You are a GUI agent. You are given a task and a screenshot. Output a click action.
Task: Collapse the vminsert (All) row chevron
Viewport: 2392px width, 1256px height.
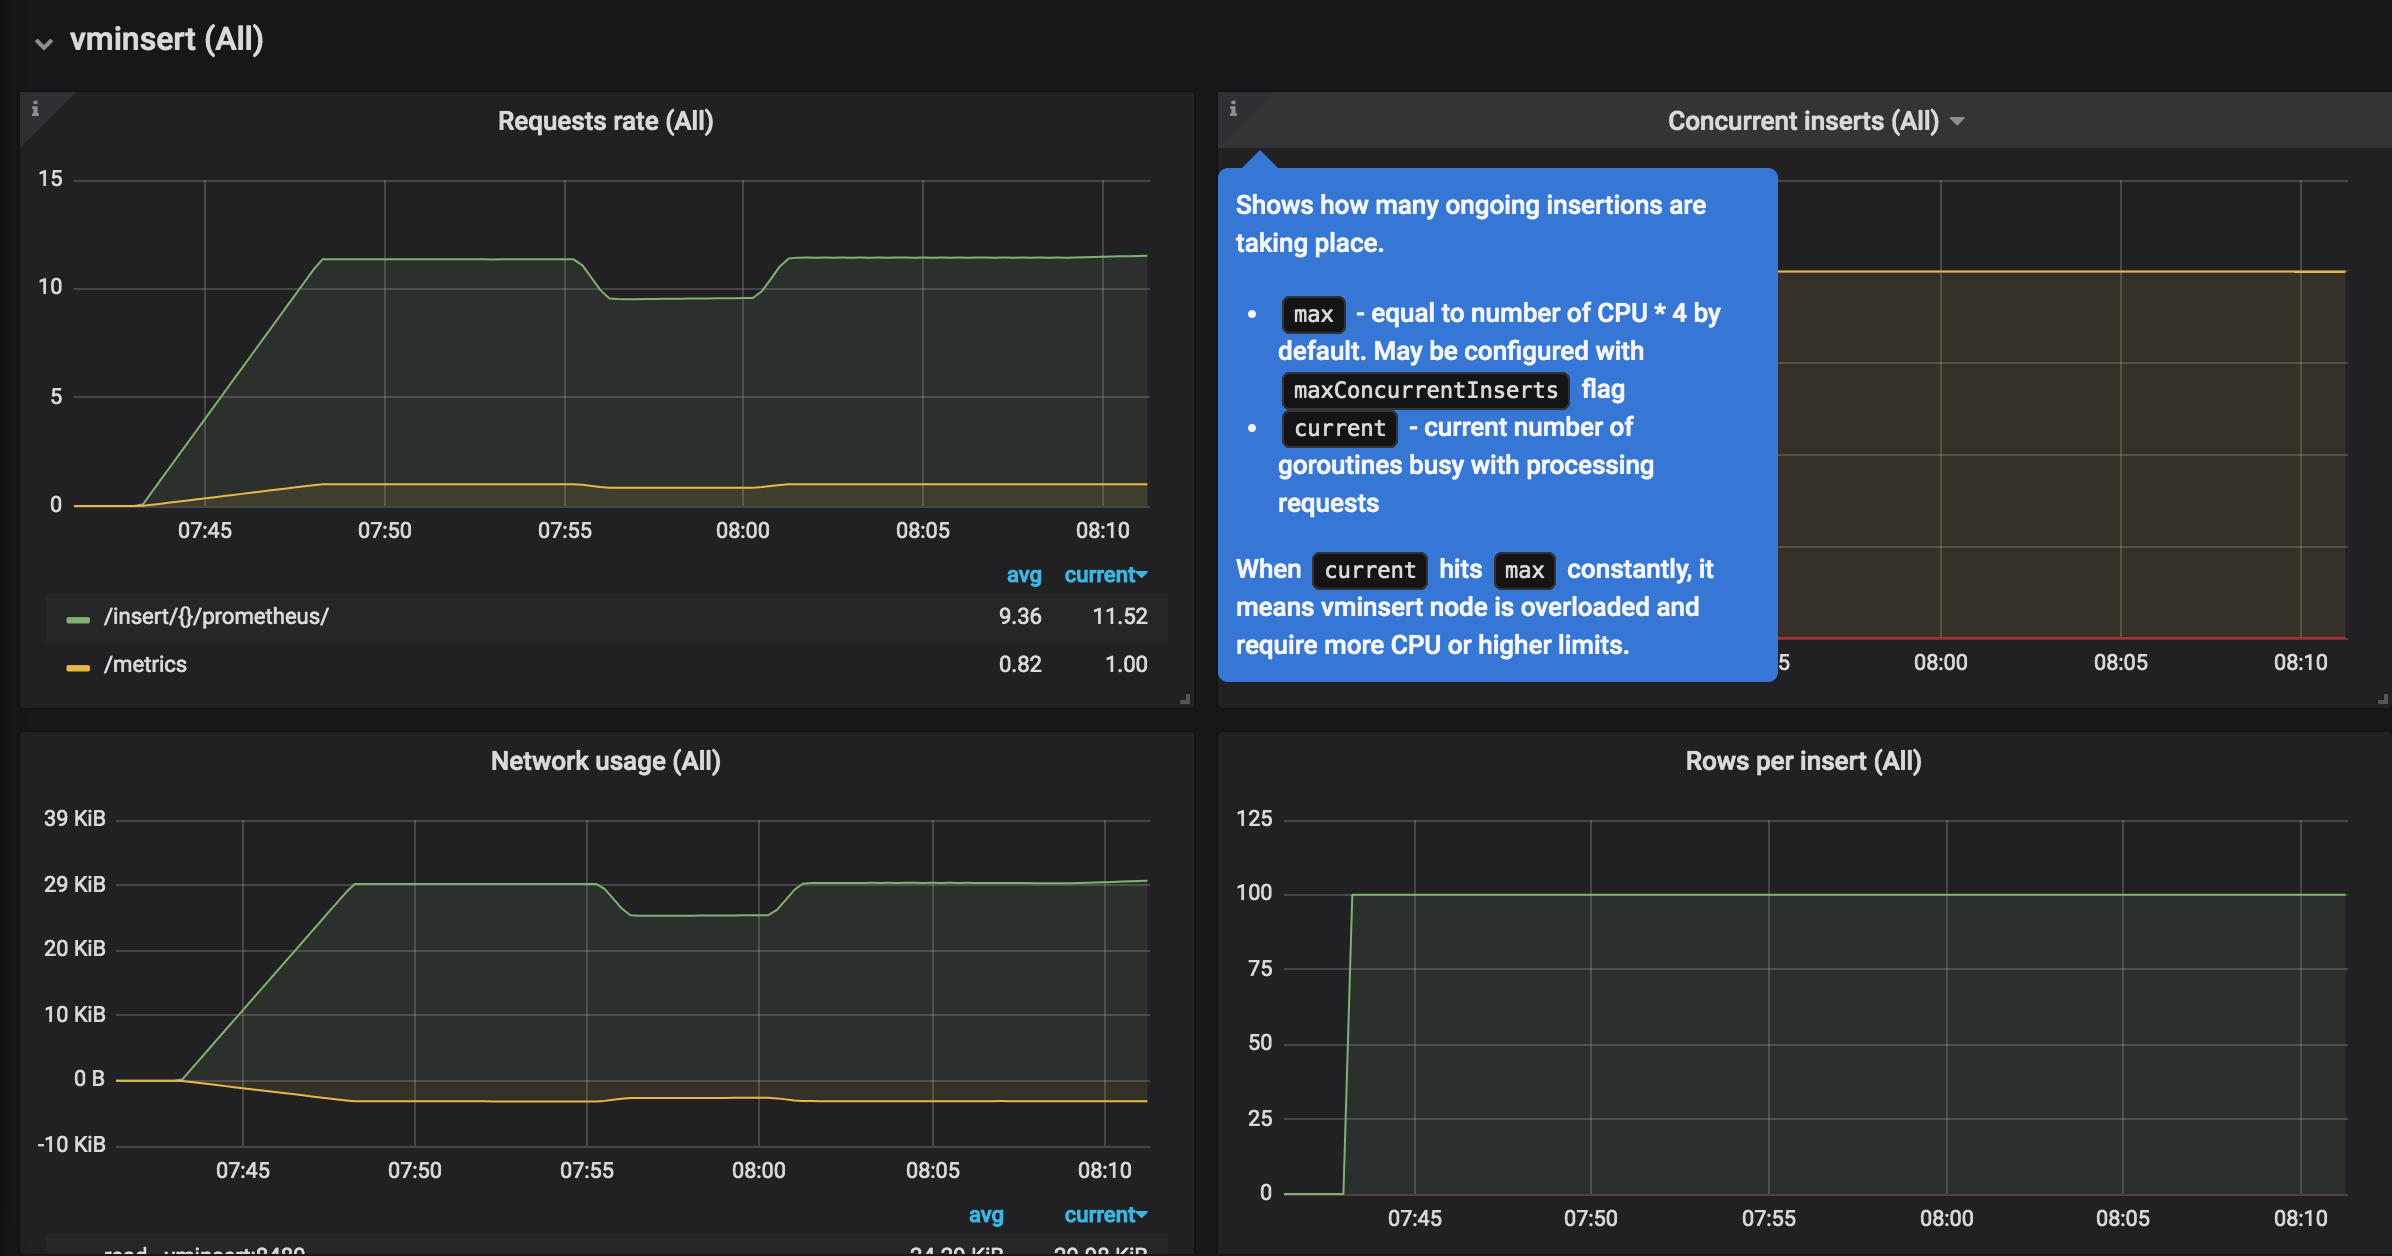point(43,43)
